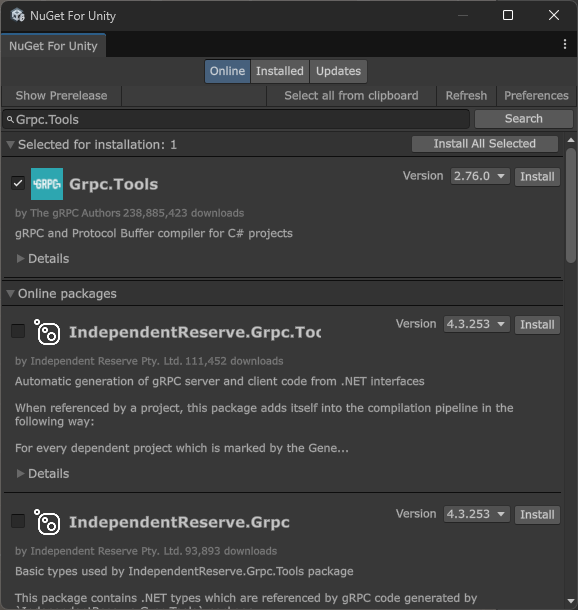Click Install All Selected

(x=485, y=144)
